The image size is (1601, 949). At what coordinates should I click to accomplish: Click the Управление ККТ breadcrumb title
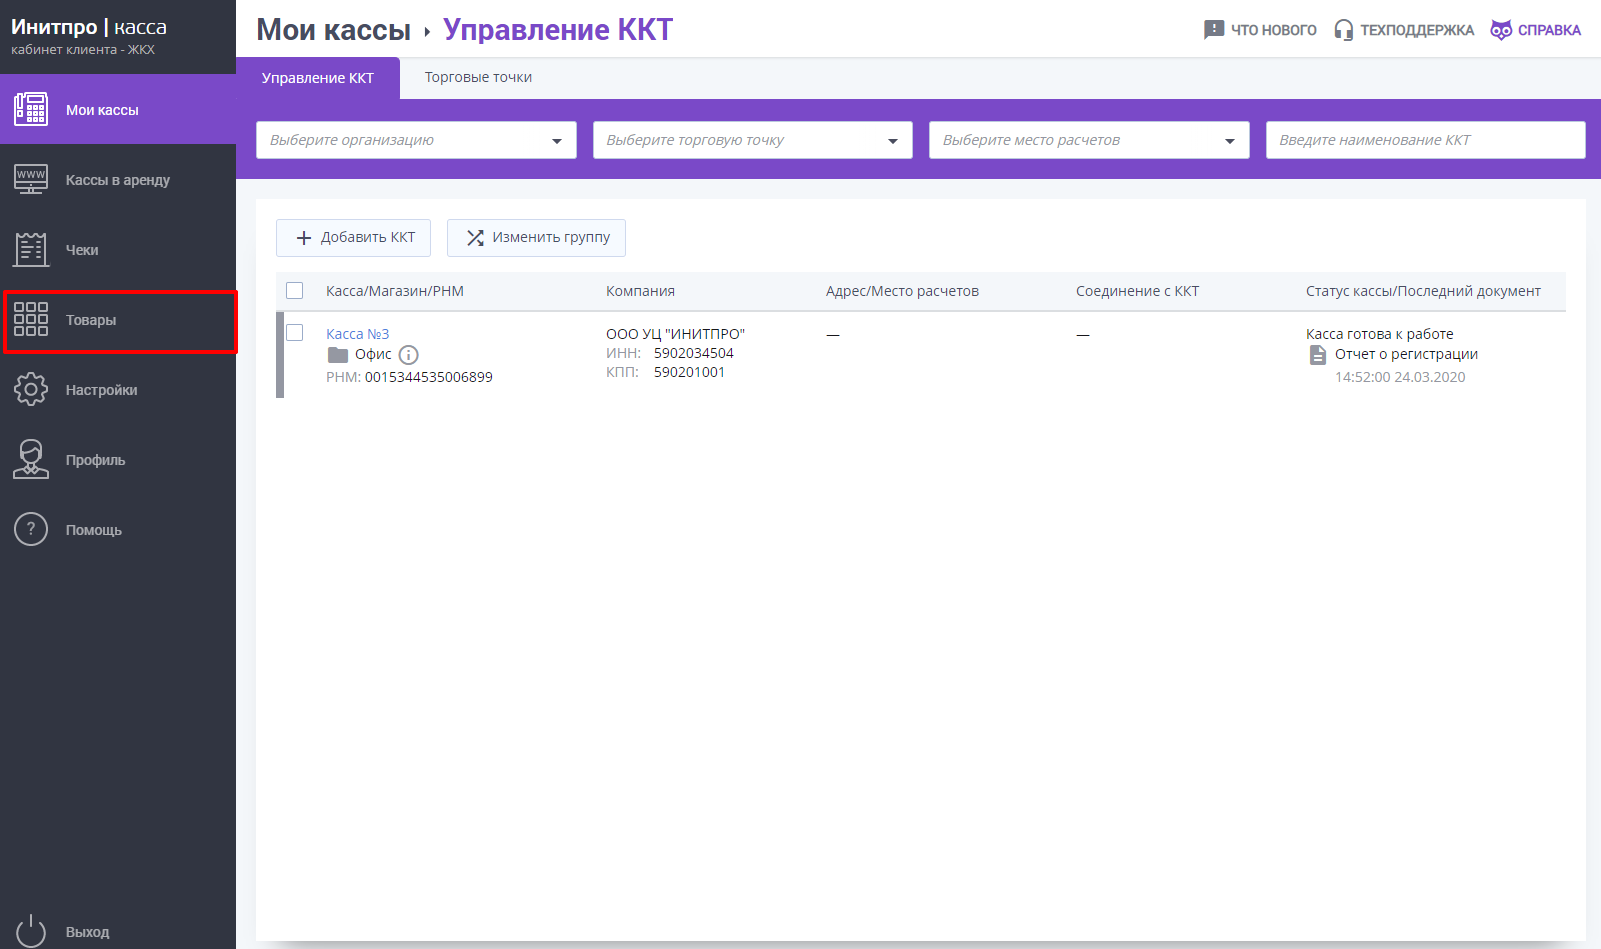coord(558,30)
